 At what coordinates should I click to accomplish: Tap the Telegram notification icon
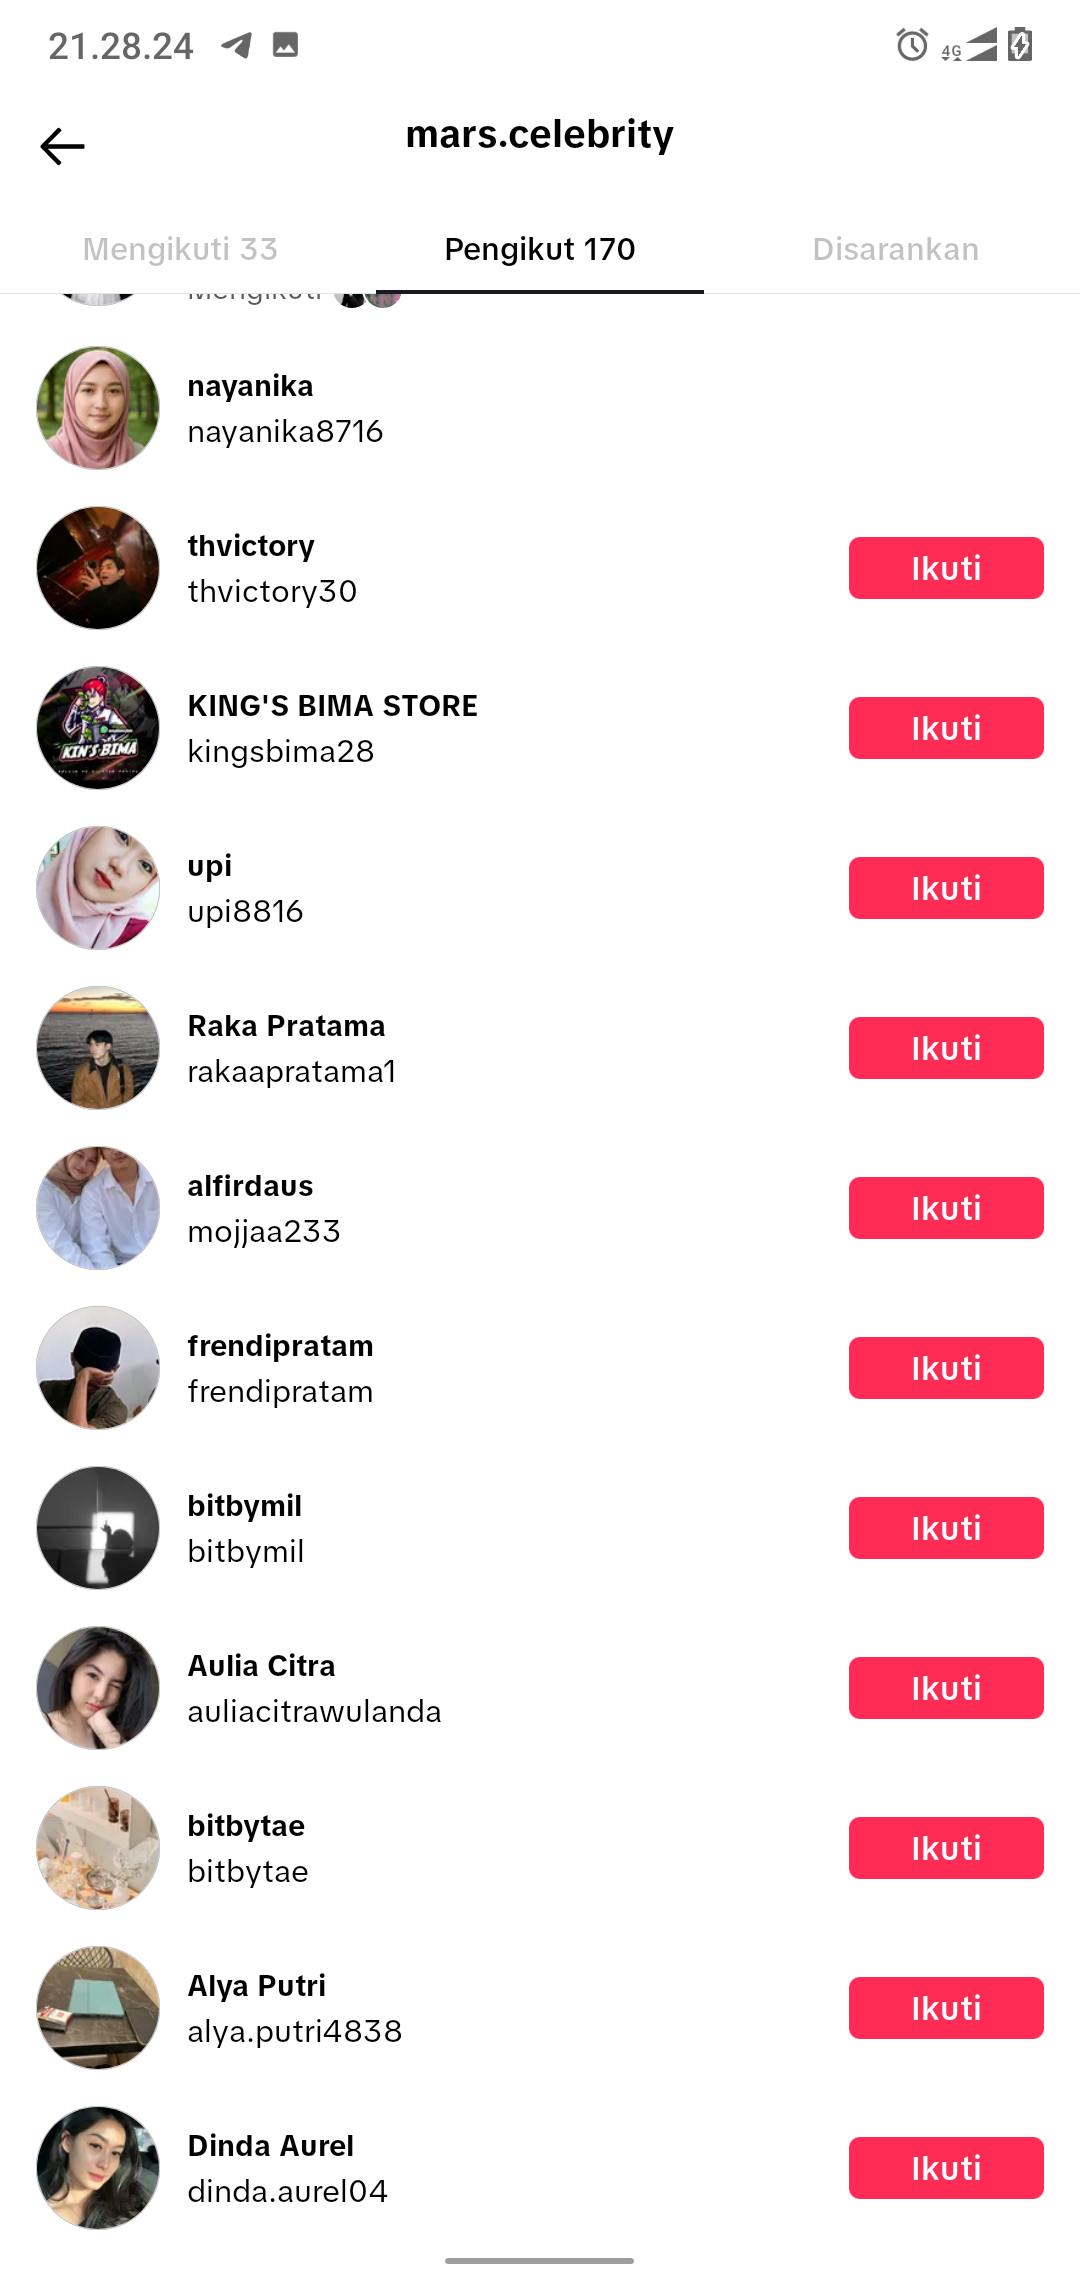[x=237, y=45]
